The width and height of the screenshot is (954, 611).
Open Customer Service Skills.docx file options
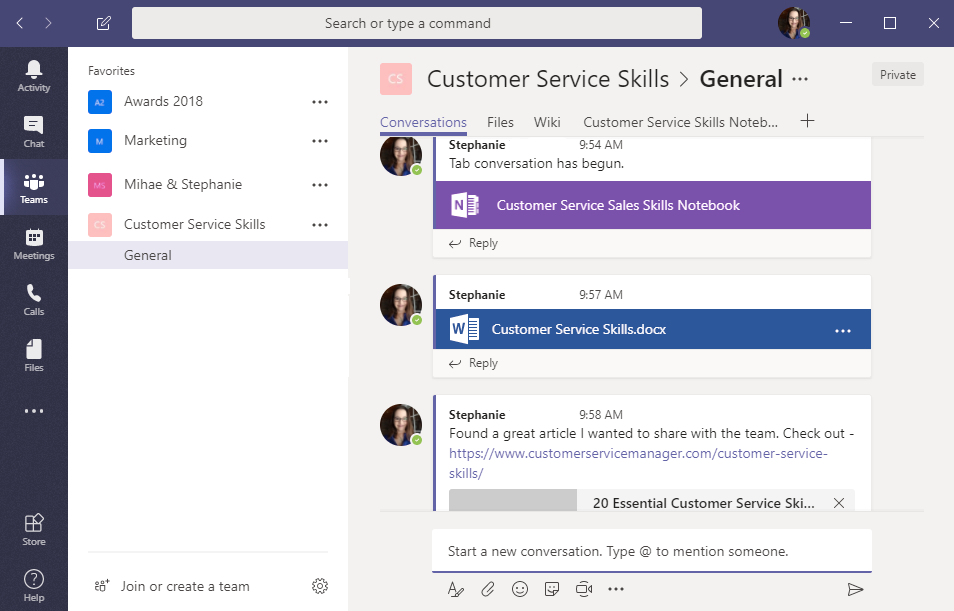[x=843, y=330]
